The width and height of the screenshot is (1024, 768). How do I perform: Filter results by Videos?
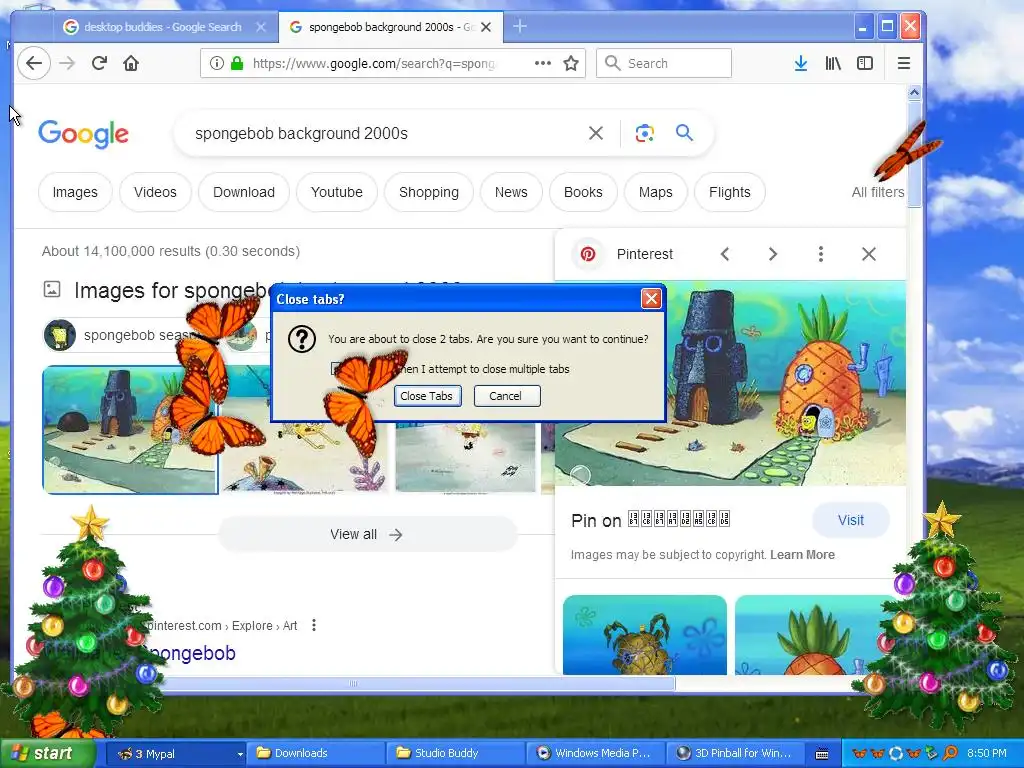pos(155,192)
